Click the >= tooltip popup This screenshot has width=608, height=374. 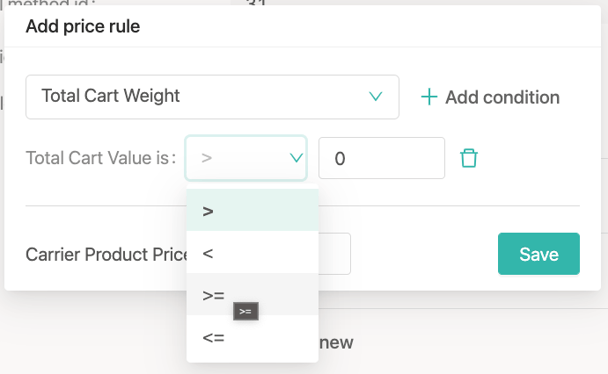coord(246,311)
